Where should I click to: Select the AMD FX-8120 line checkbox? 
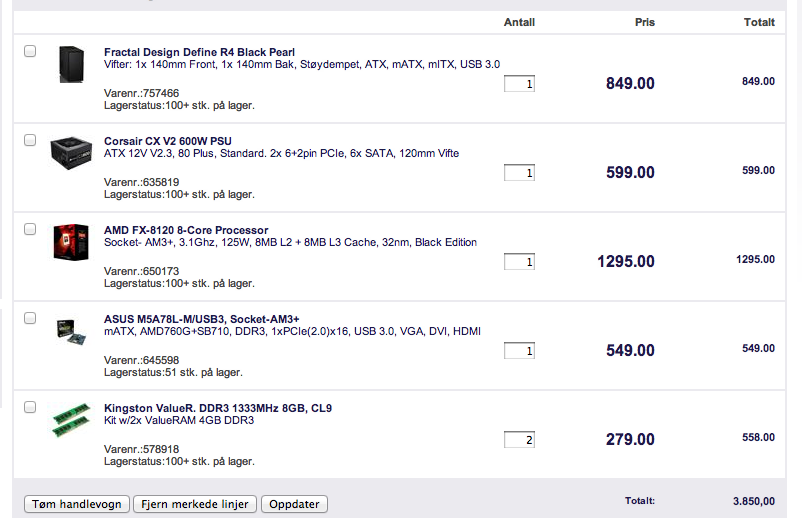(30, 229)
